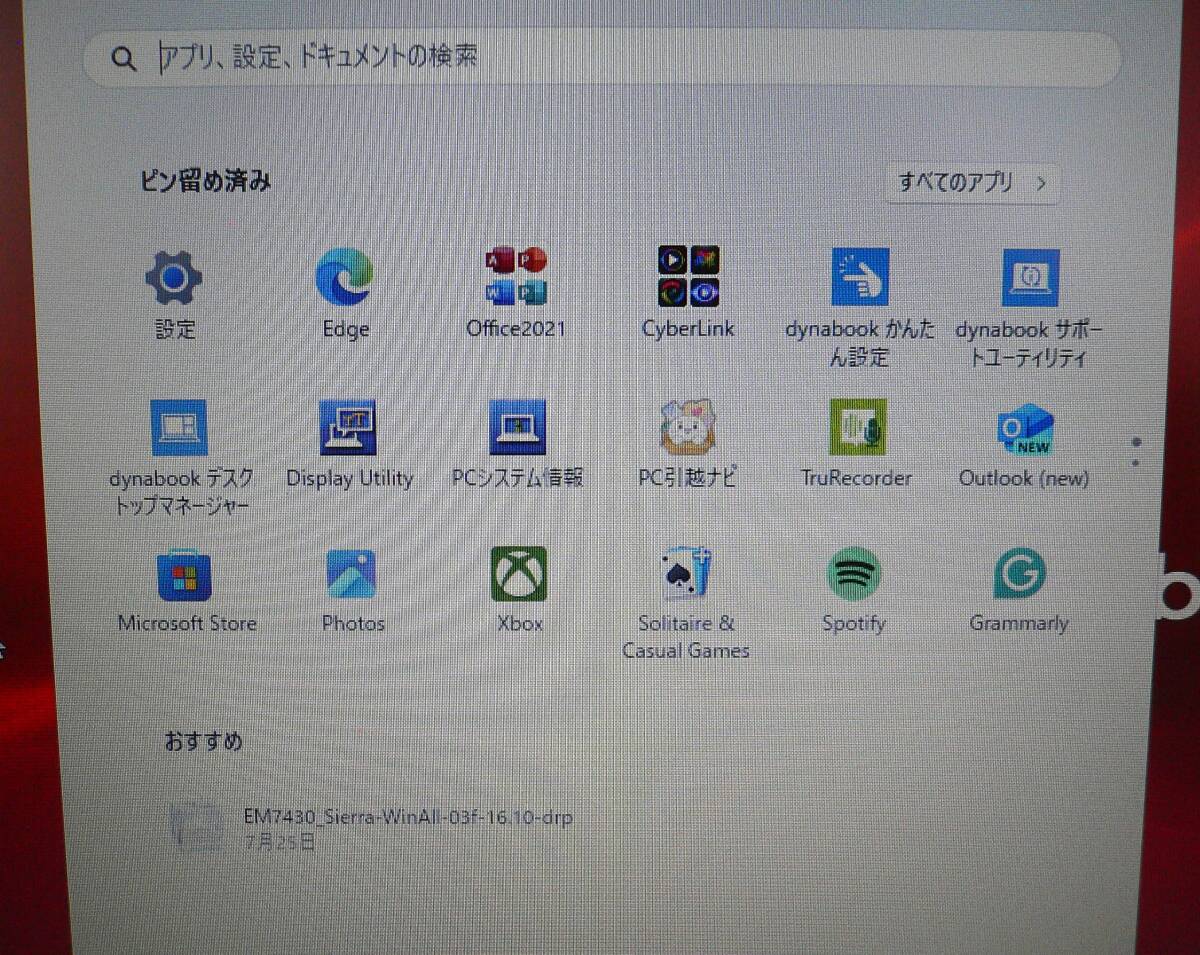
Task: Click the search magnifier icon
Action: point(124,58)
